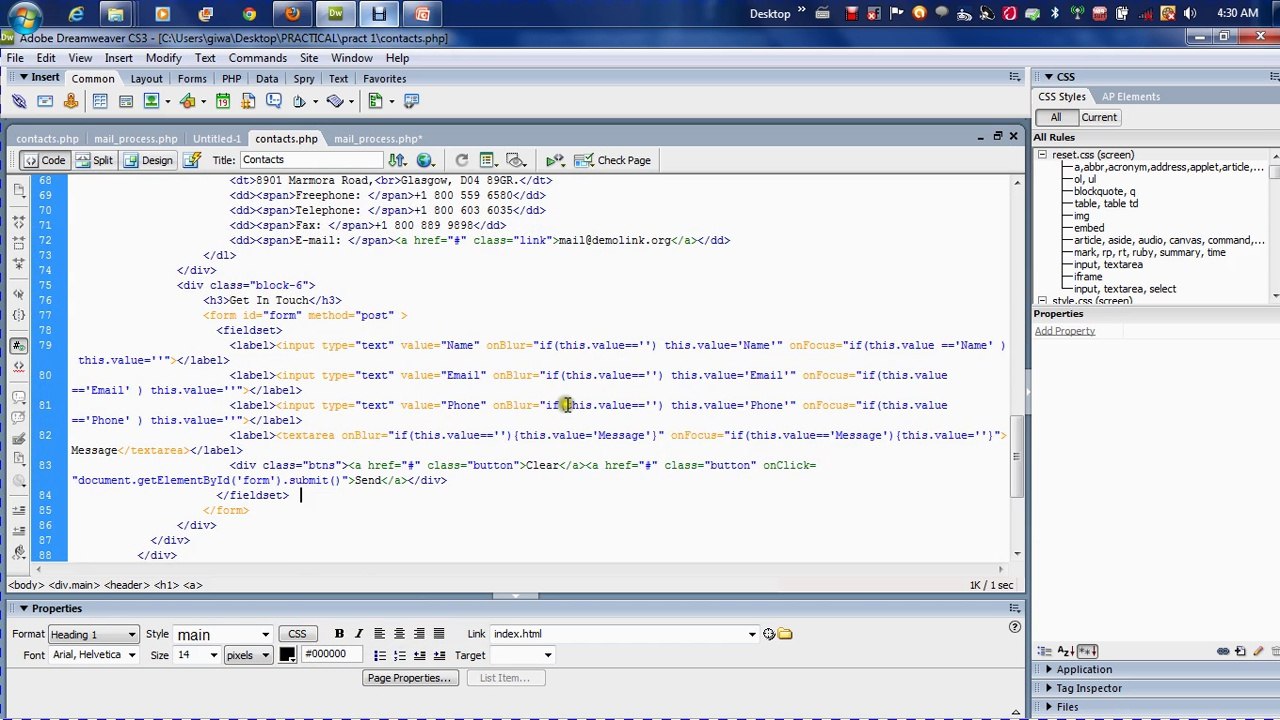Insert a Table from Common bar
Screen dimensions: 1280x720
(x=100, y=101)
